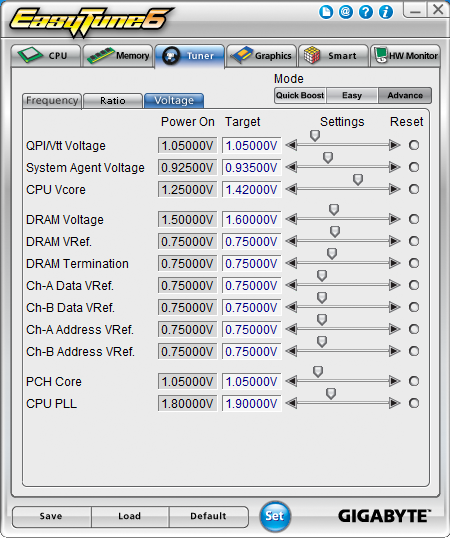450x538 pixels.
Task: Open the question mark help icon
Action: [x=366, y=12]
